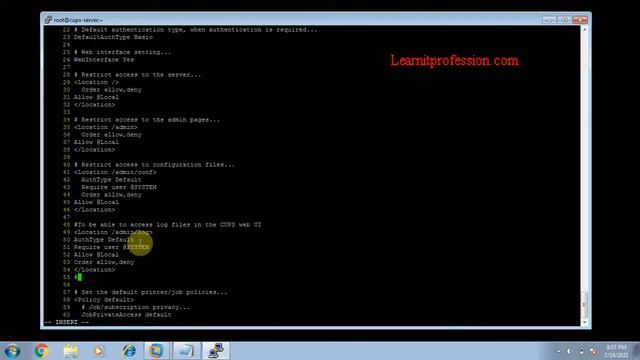This screenshot has height=360, width=640.
Task: Launch Internet Explorer from the taskbar
Action: click(x=129, y=351)
